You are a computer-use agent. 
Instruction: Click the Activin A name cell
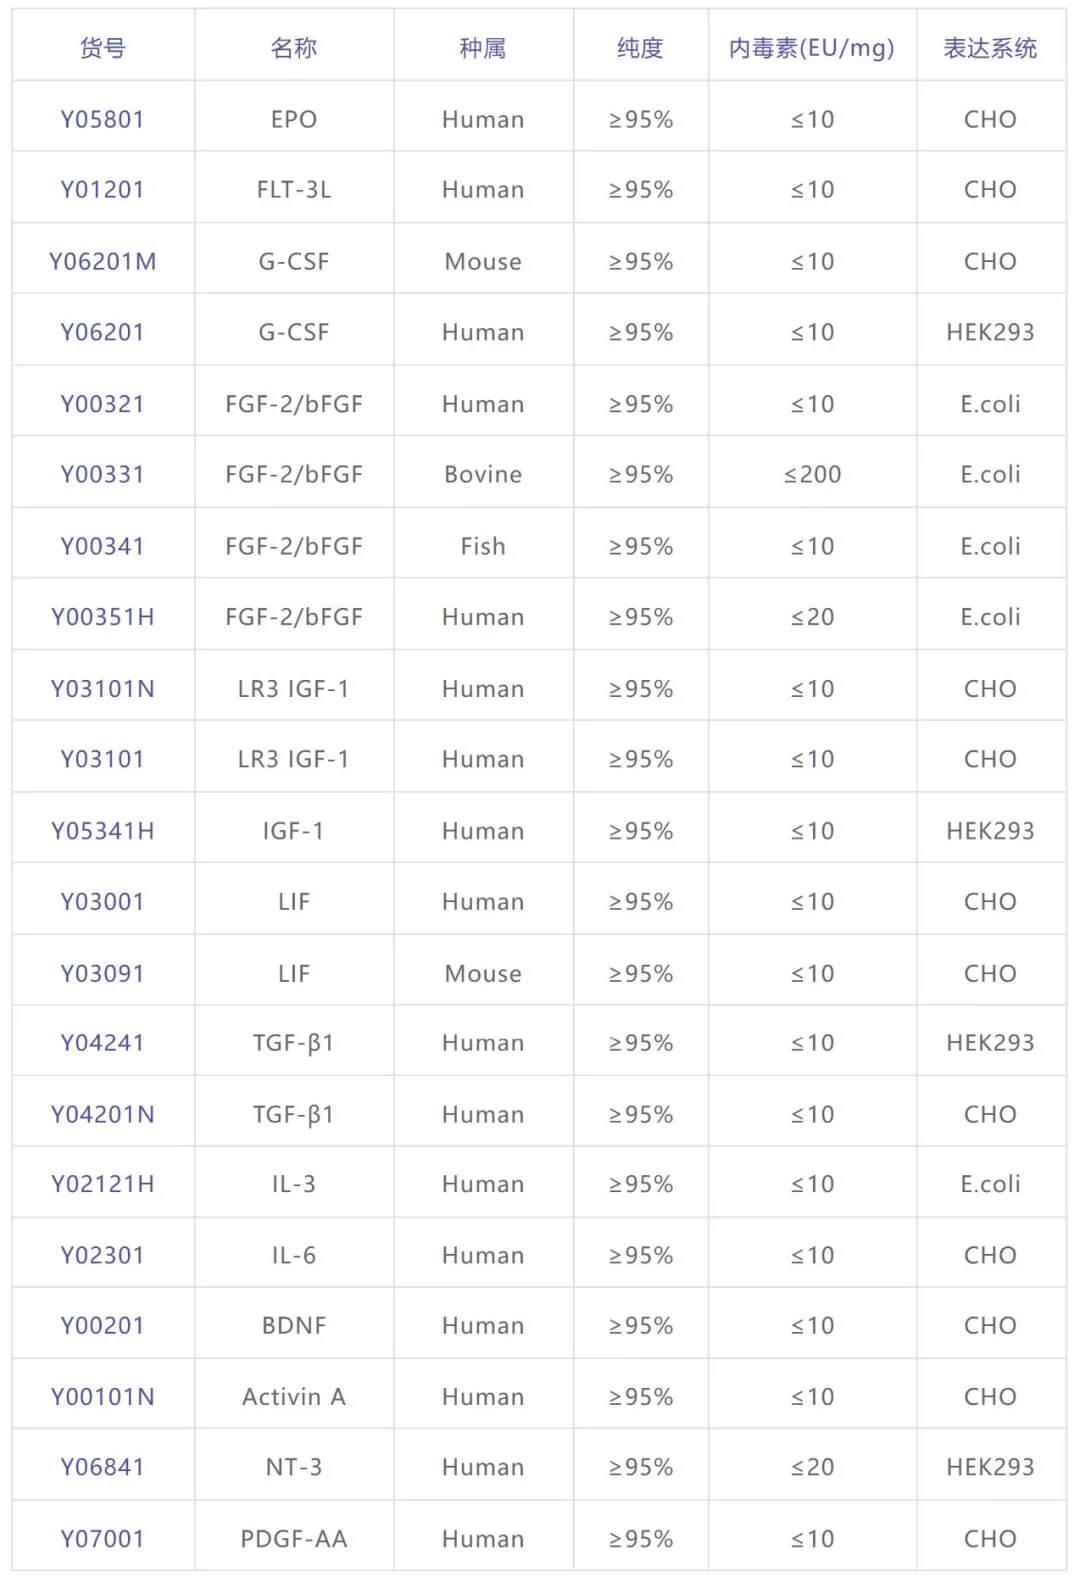point(294,1397)
